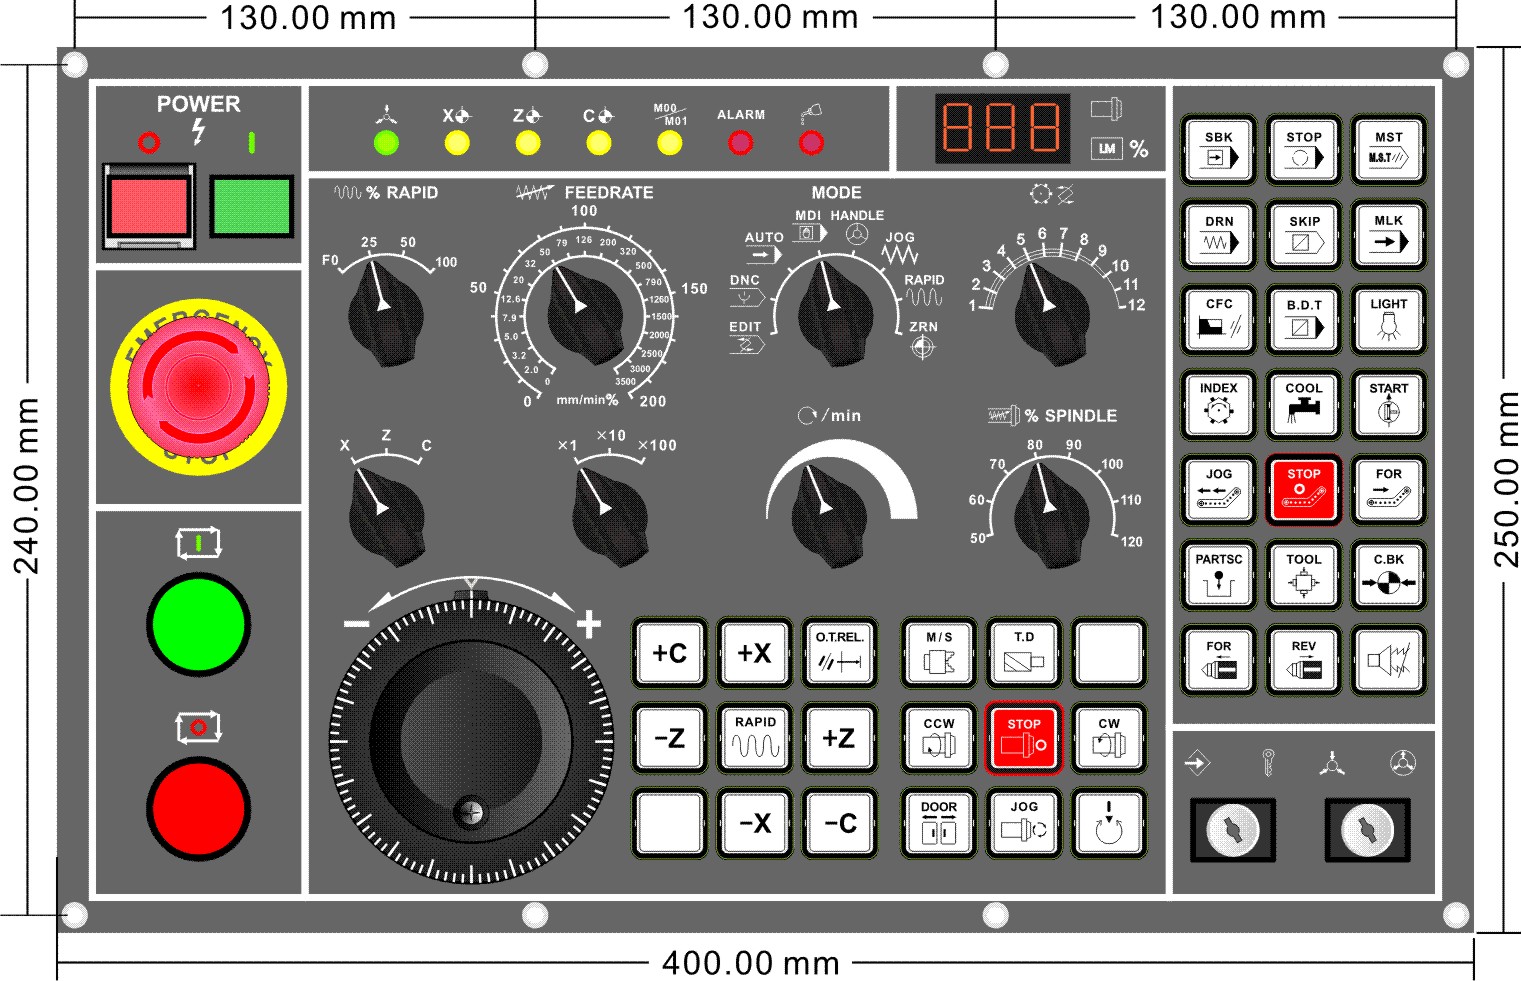Turn on MLK machine lock
1521x981 pixels.
[x=1388, y=234]
